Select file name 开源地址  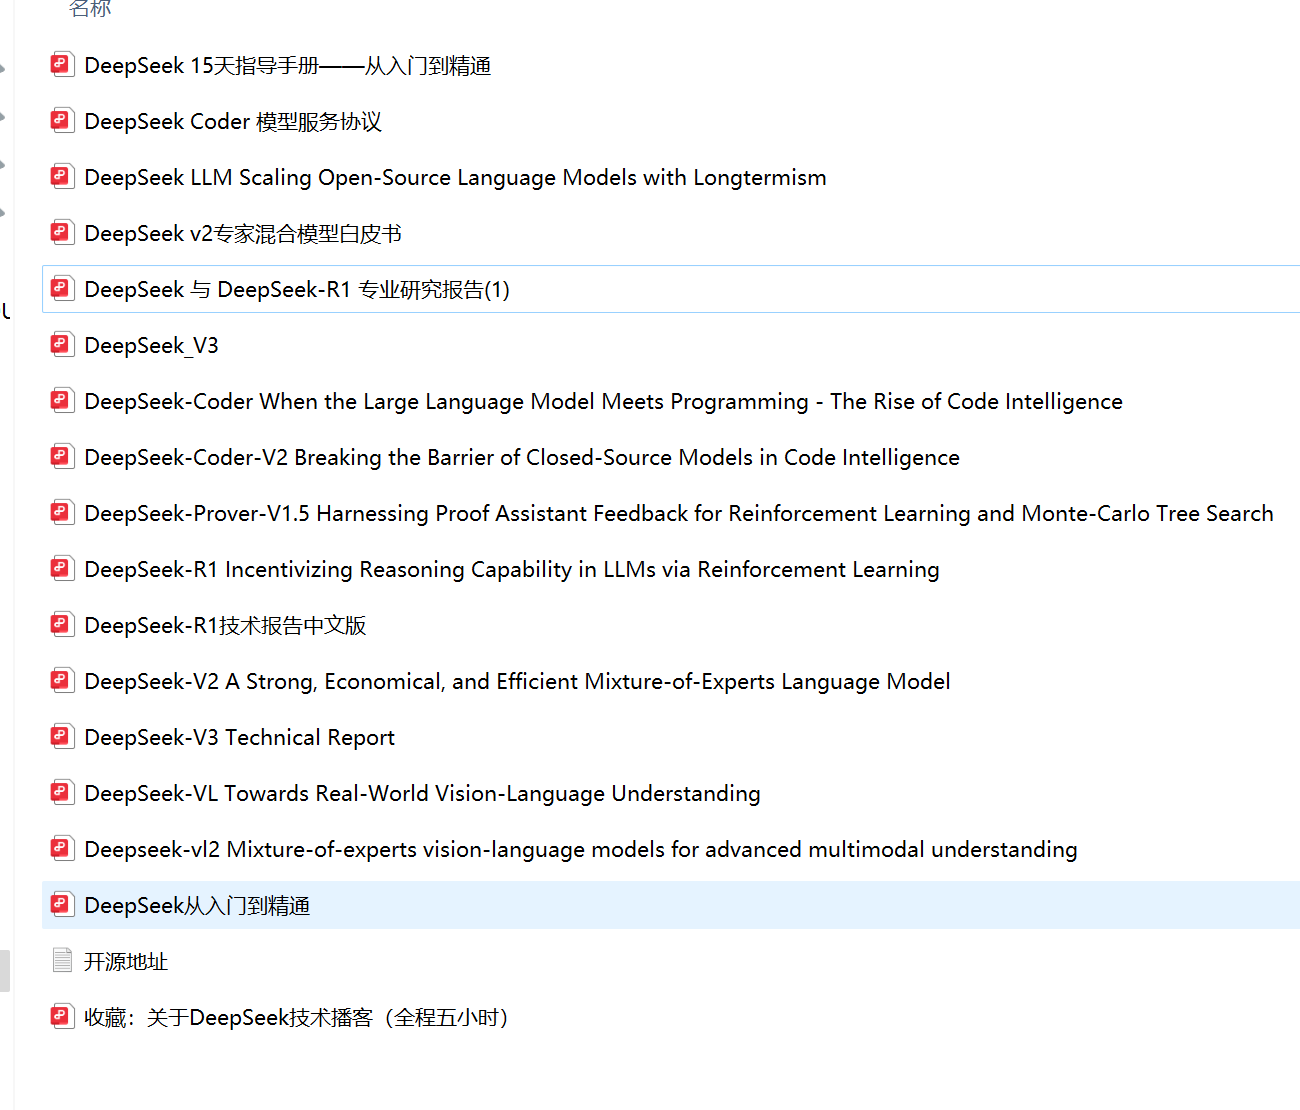pos(126,962)
